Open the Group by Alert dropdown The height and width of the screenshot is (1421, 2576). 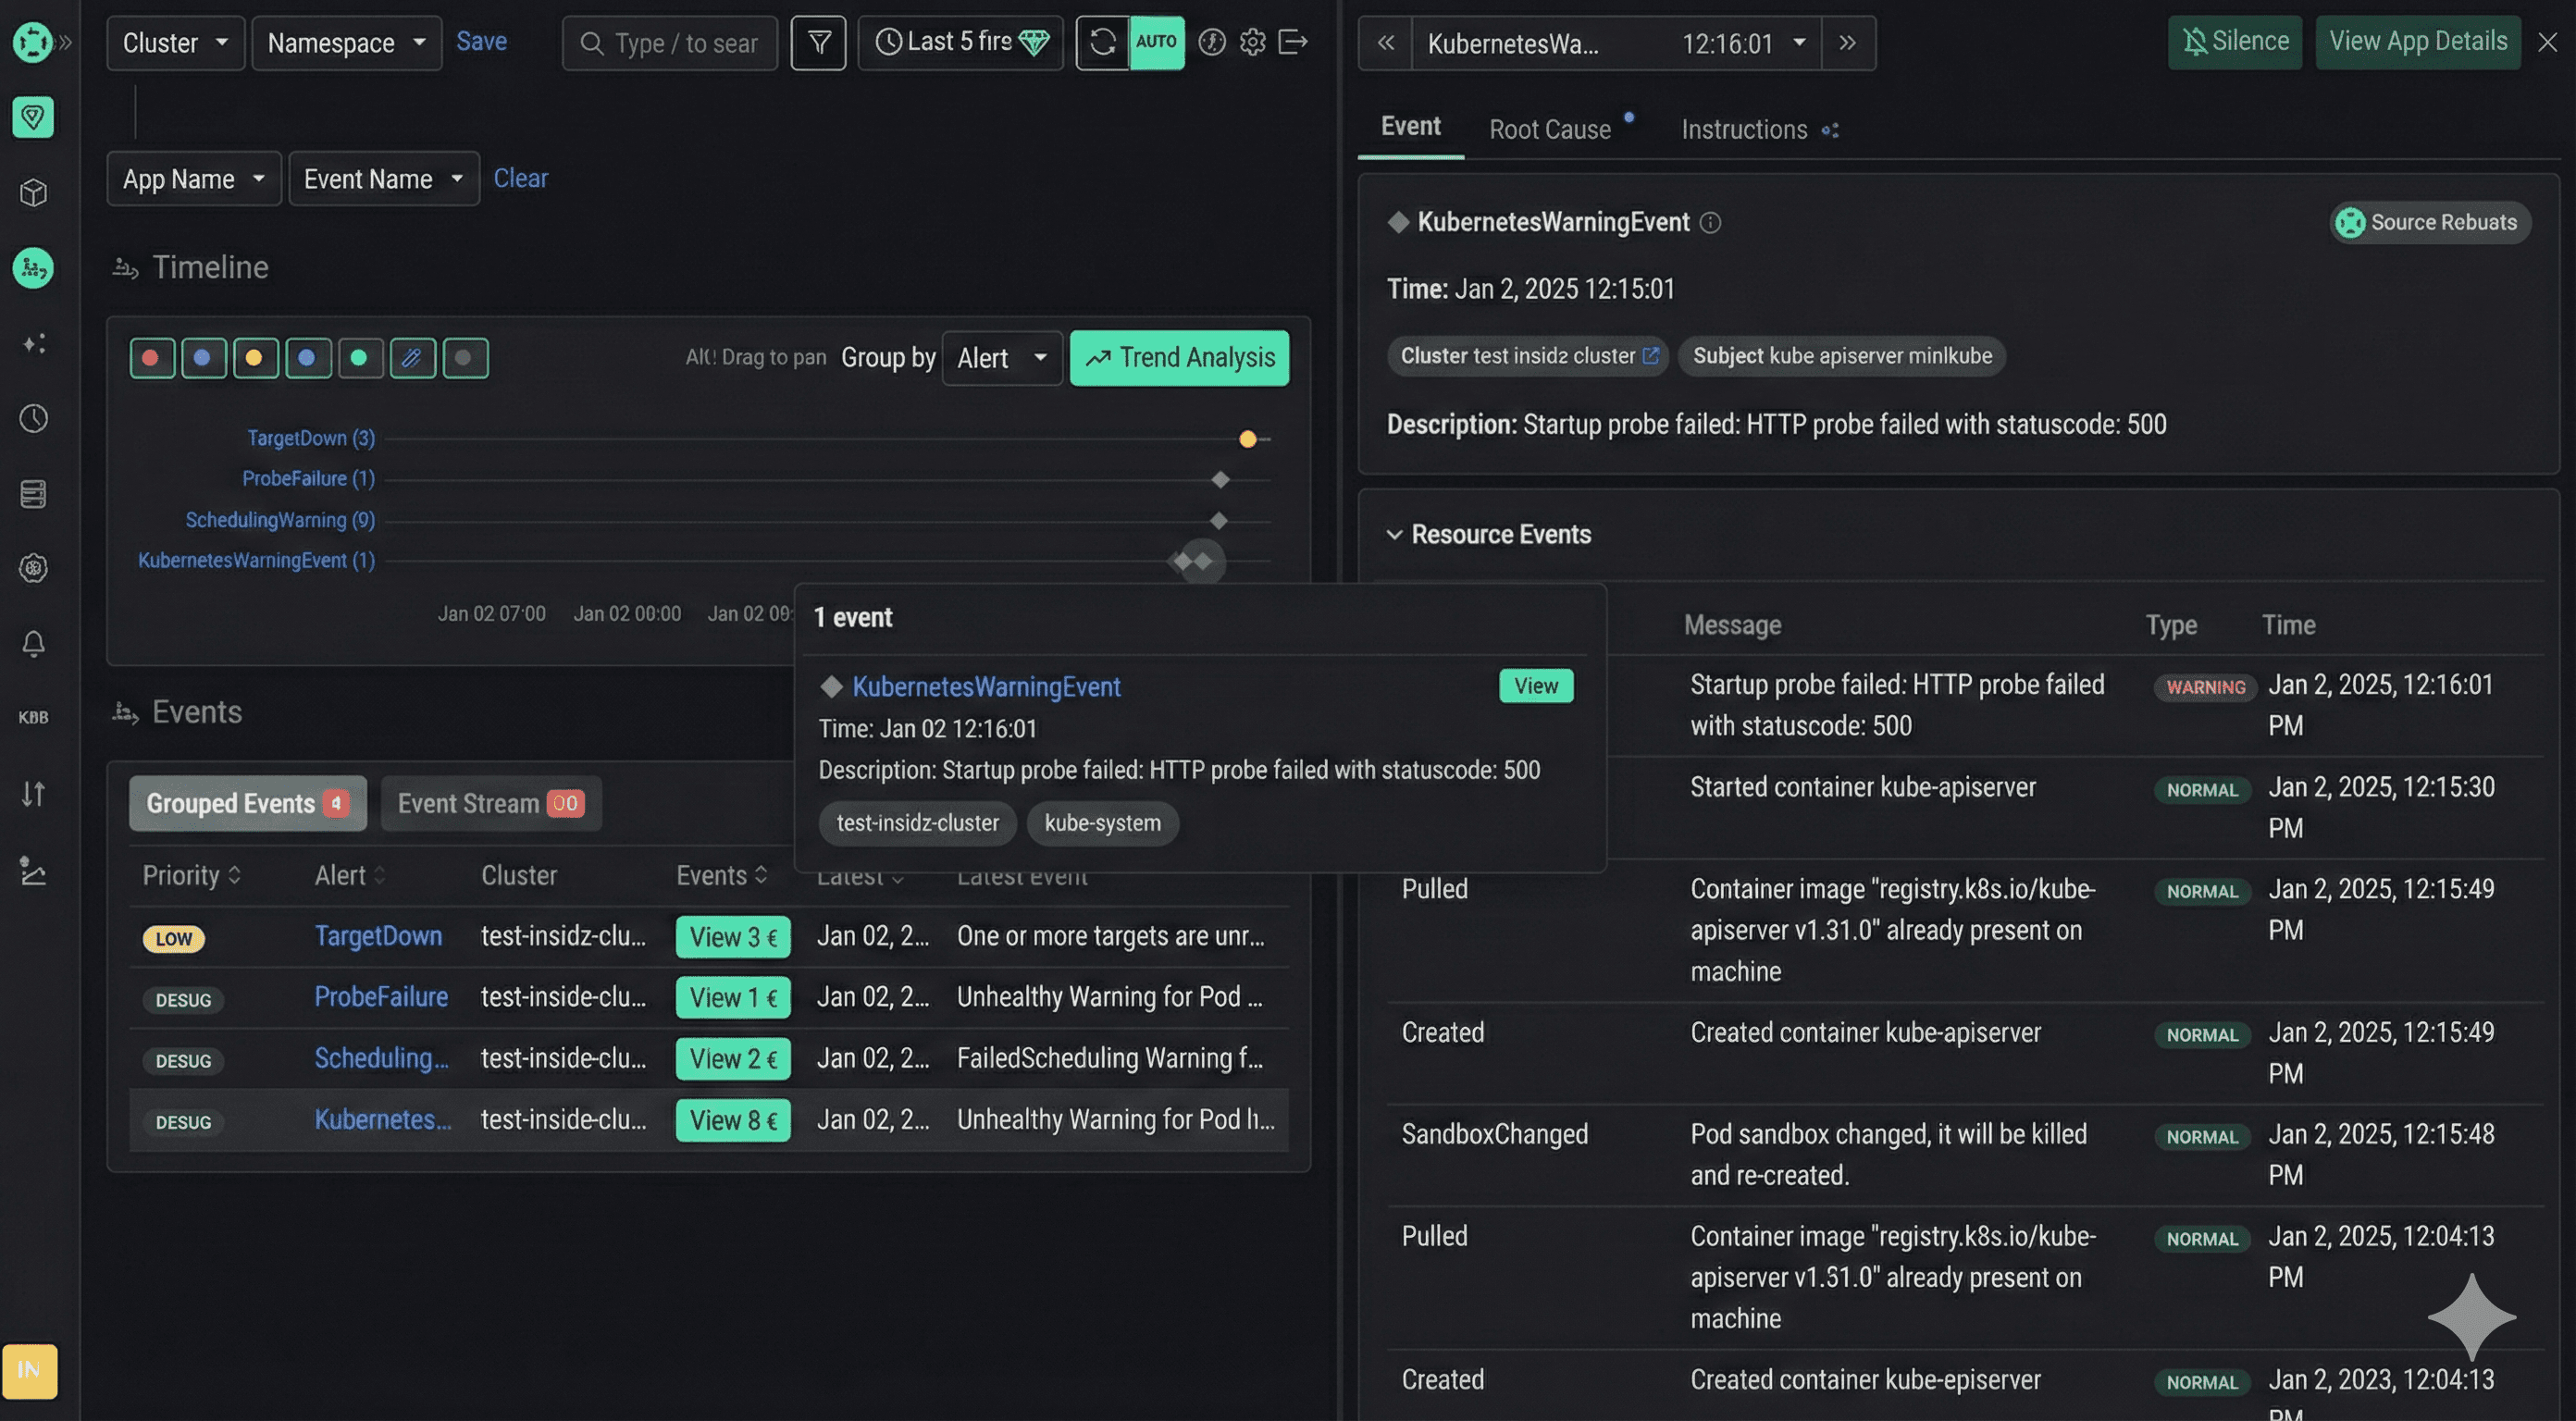coord(1001,358)
